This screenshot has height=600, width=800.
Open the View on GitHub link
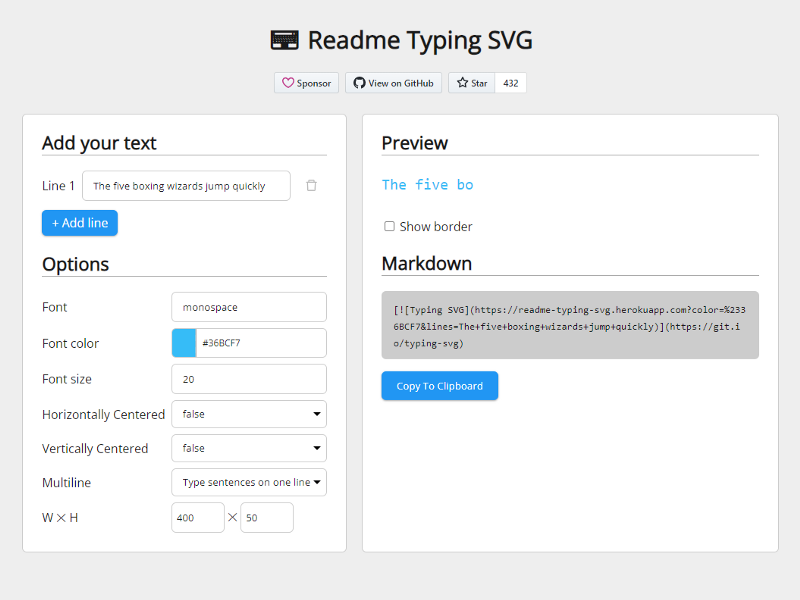[393, 83]
